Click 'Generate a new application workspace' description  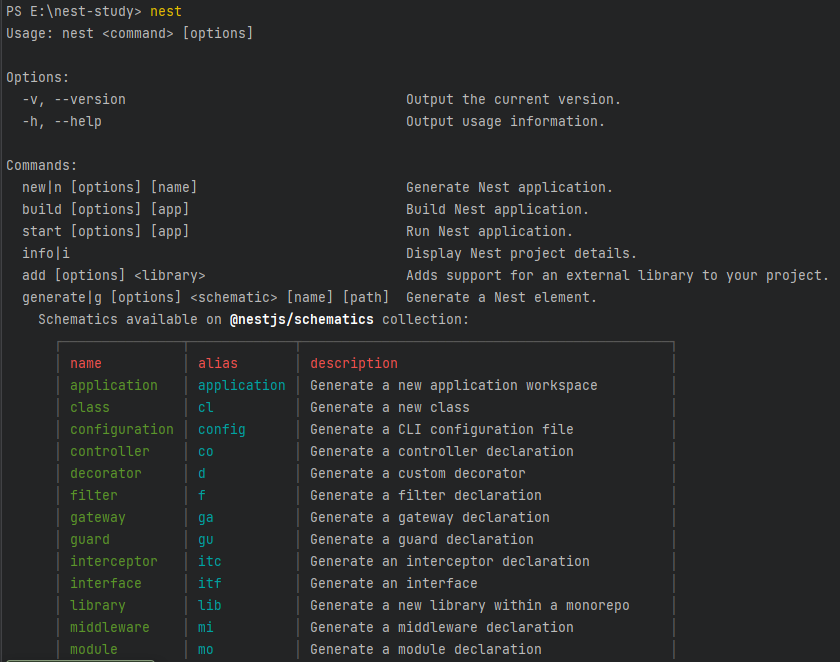(x=454, y=385)
